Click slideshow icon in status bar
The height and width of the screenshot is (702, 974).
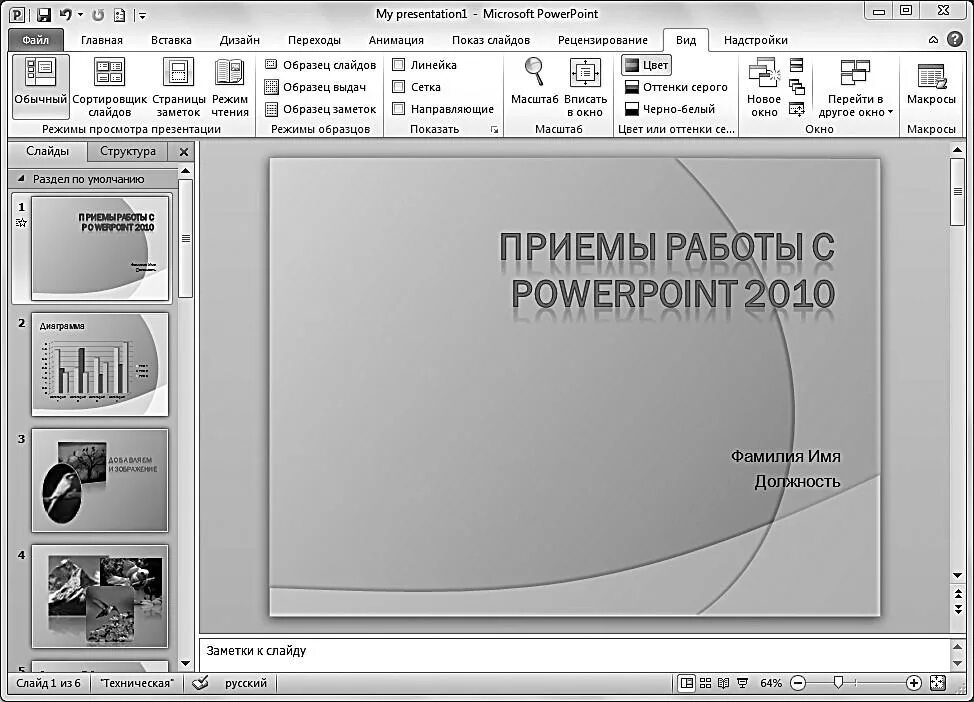(x=742, y=683)
